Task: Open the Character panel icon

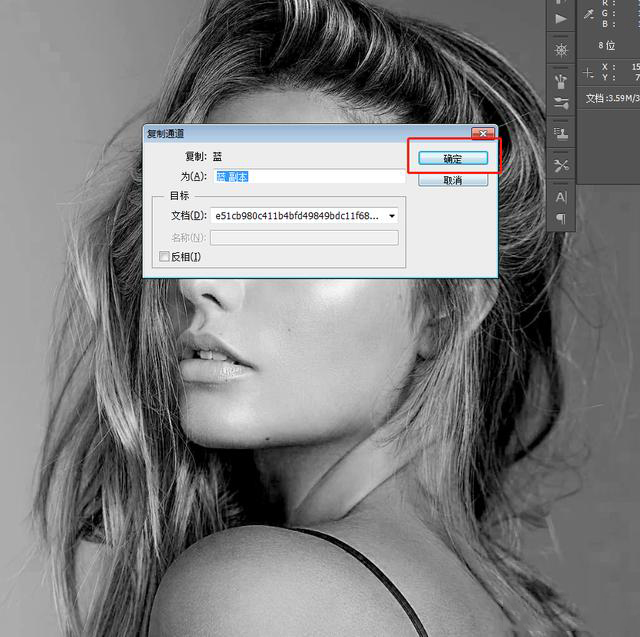Action: [561, 198]
